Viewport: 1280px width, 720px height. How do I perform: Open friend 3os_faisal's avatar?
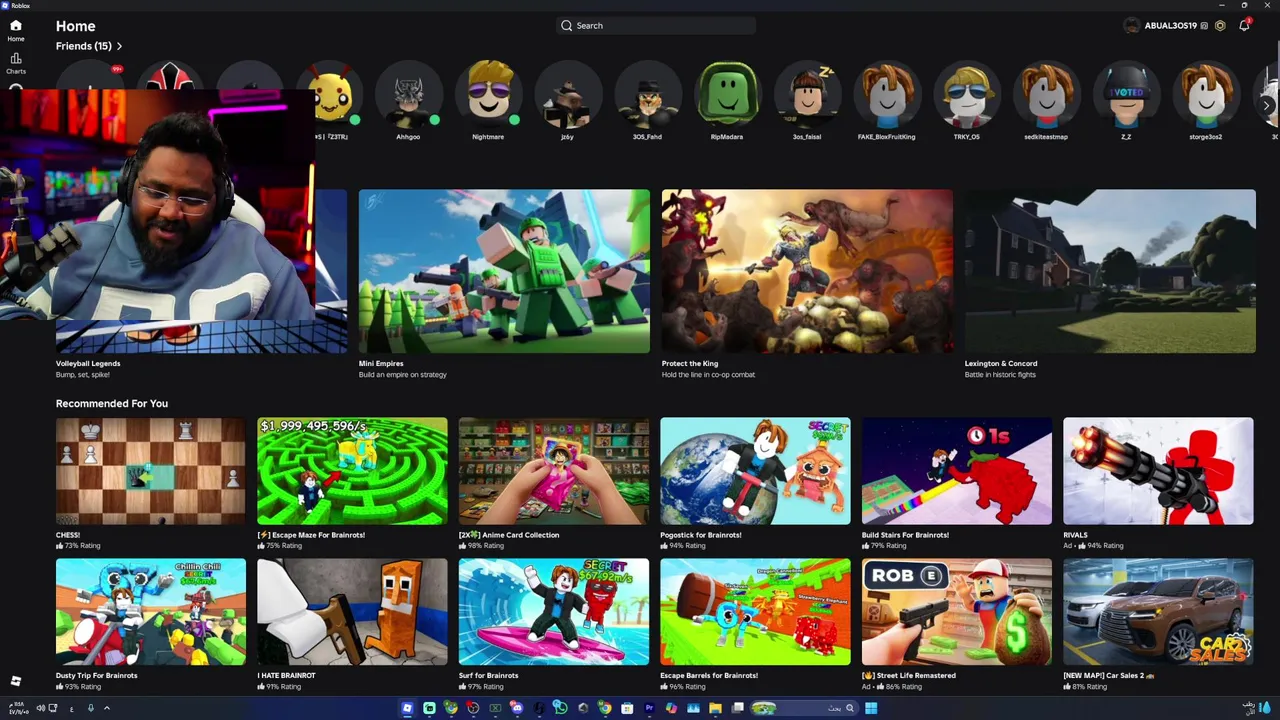pyautogui.click(x=807, y=96)
